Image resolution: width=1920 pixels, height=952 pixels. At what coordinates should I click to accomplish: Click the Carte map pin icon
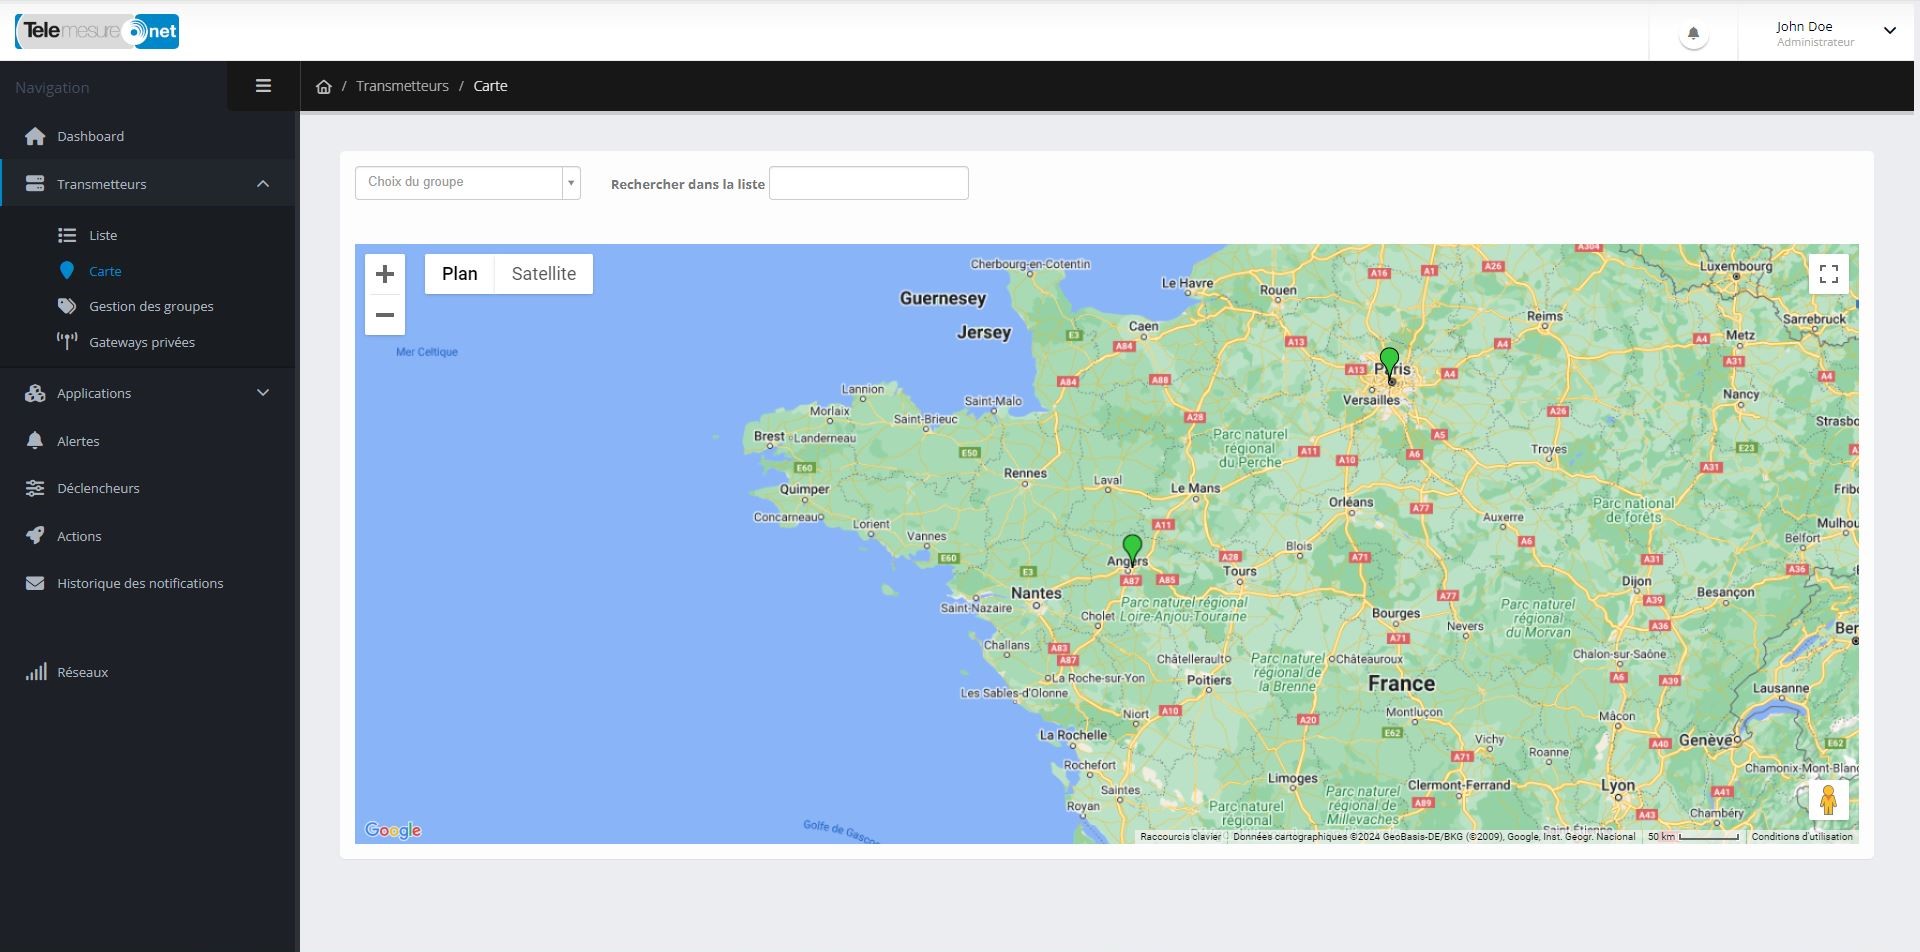tap(67, 270)
